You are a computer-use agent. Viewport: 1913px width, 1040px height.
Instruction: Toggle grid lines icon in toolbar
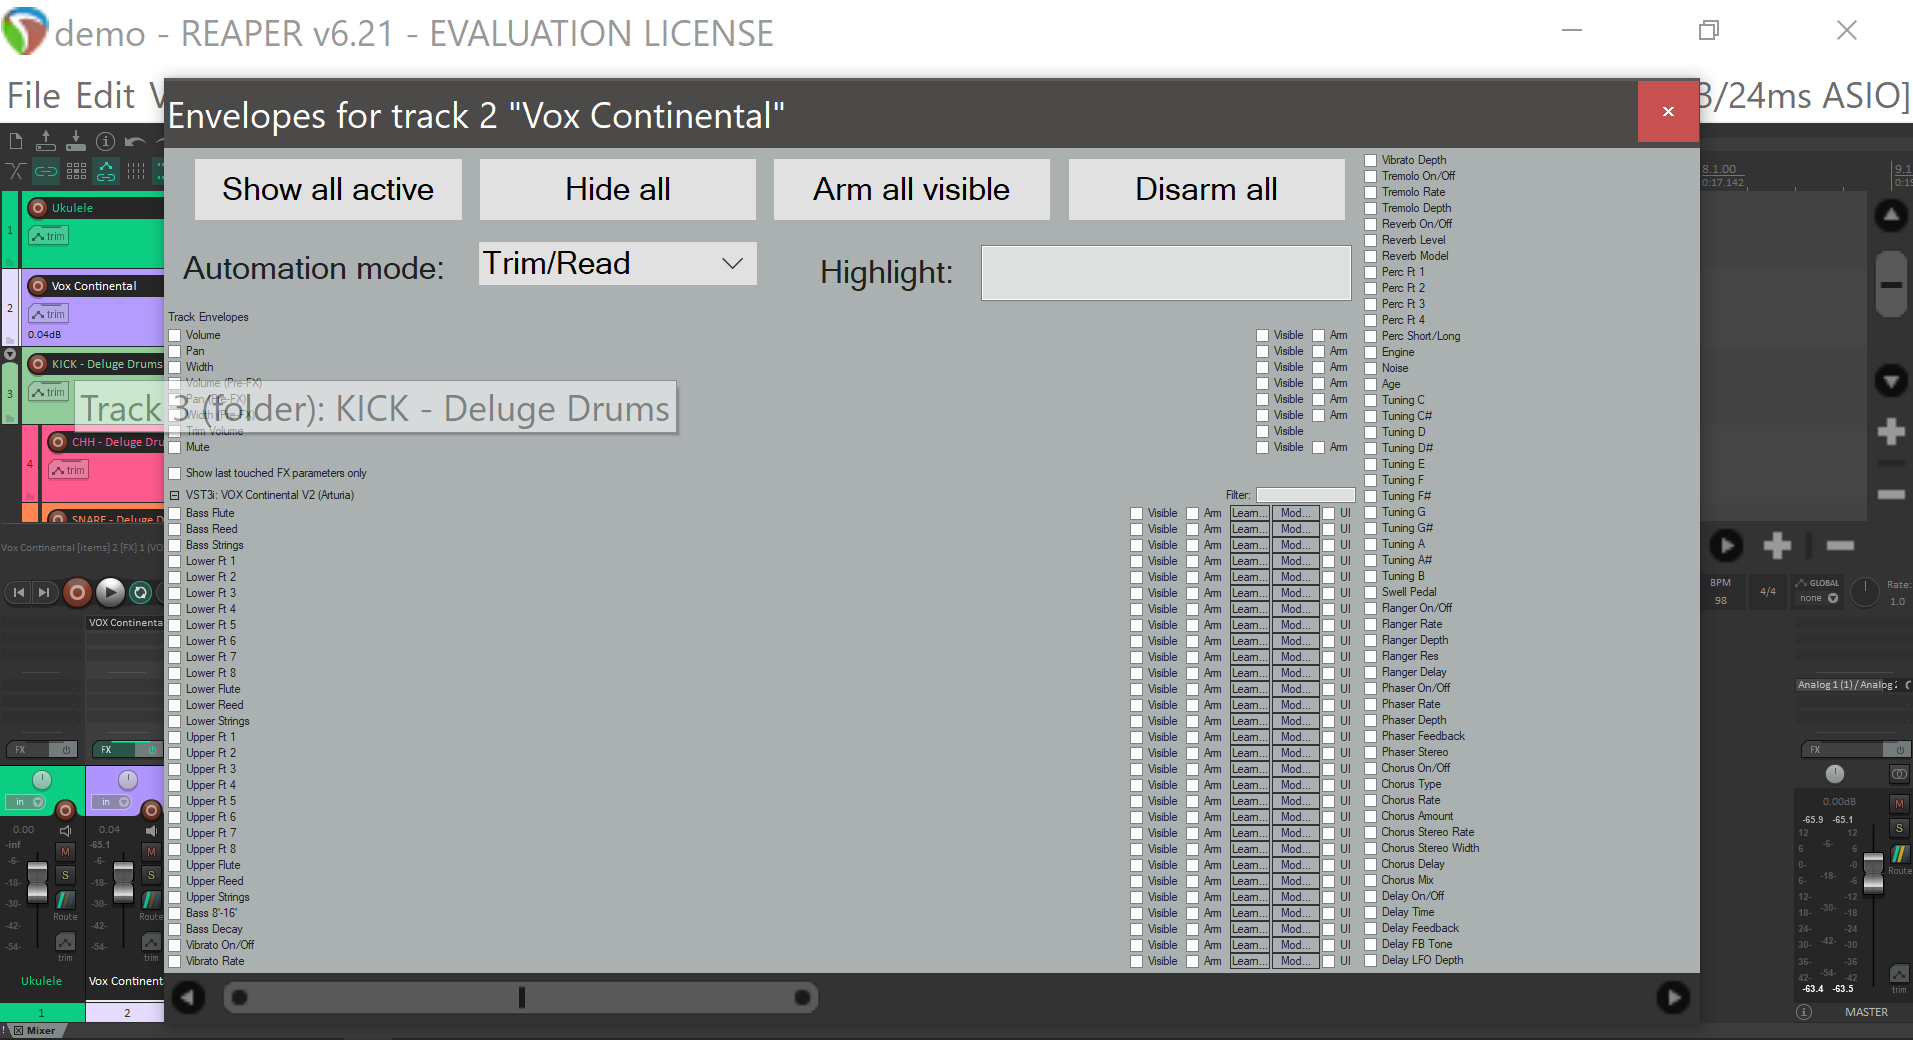[135, 171]
